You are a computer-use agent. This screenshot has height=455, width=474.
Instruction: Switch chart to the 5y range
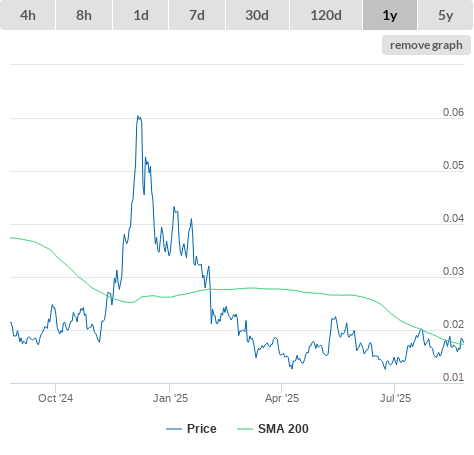point(445,15)
